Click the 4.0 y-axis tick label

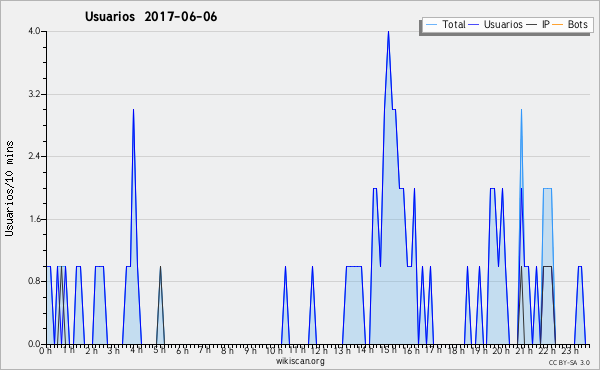point(34,31)
